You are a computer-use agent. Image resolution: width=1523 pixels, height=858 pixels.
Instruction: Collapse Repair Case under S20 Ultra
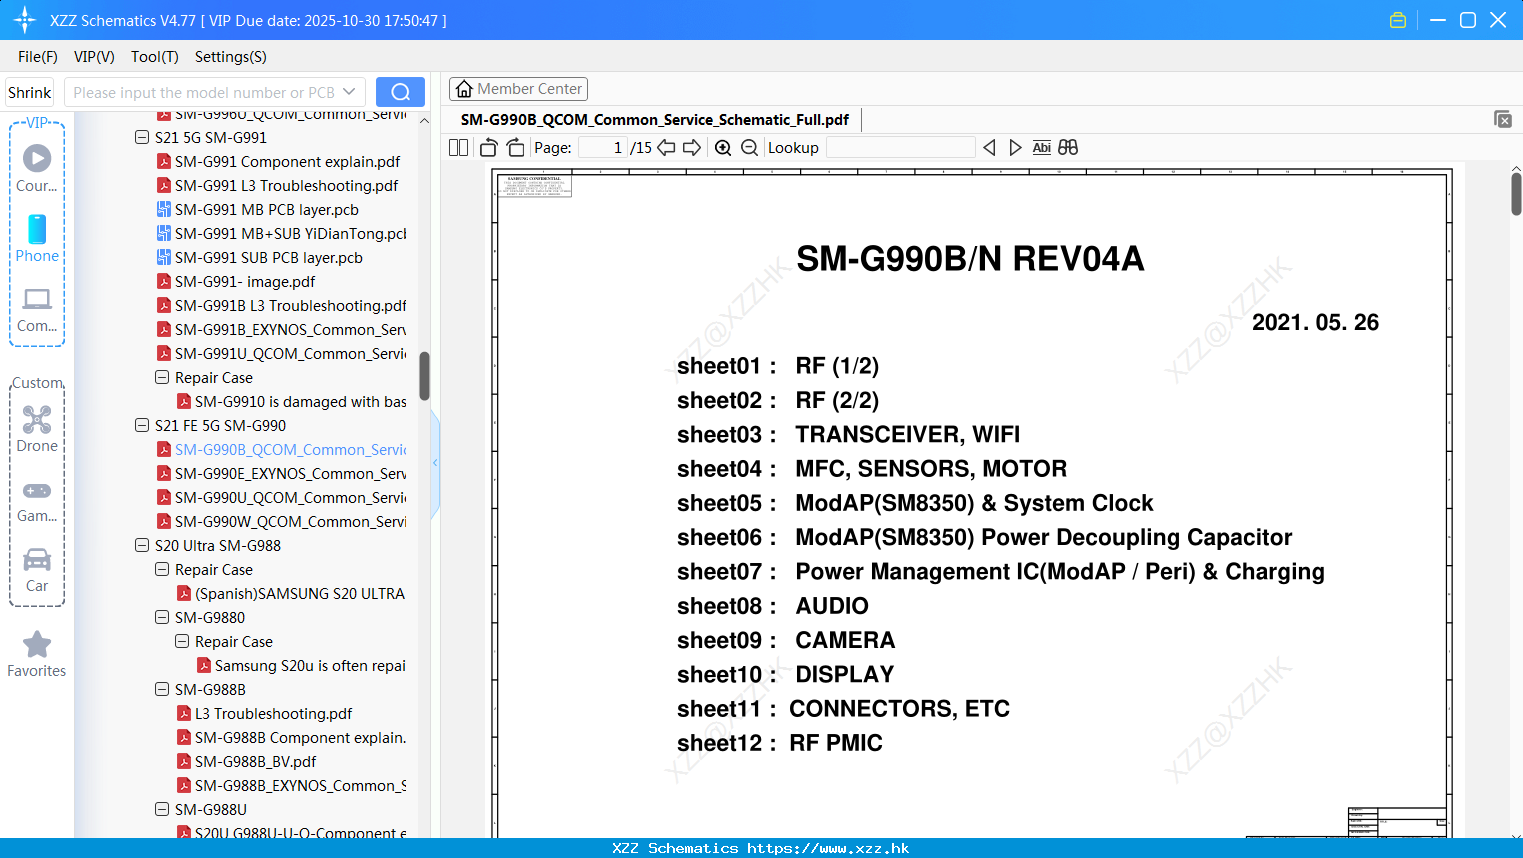162,570
